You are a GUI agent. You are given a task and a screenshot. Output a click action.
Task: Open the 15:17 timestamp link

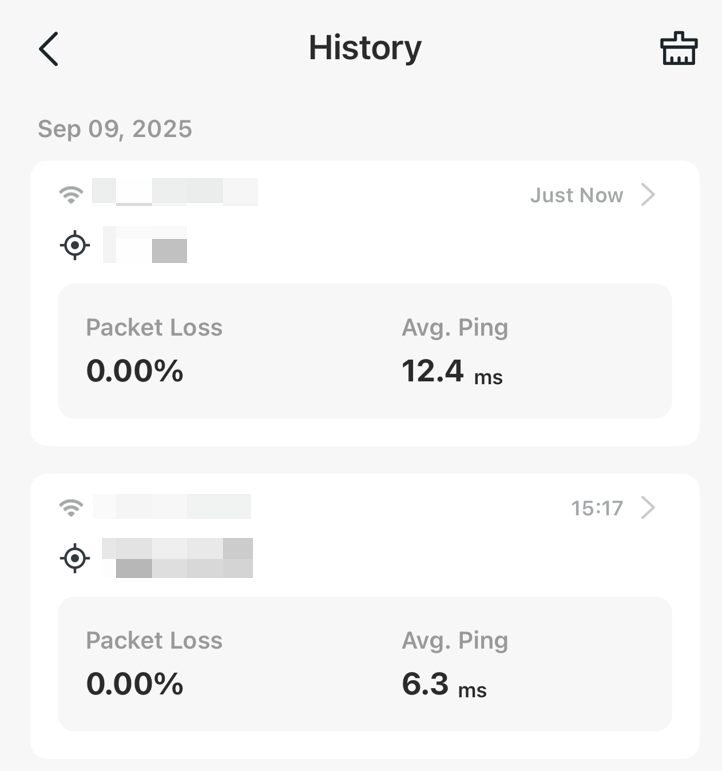(x=596, y=508)
